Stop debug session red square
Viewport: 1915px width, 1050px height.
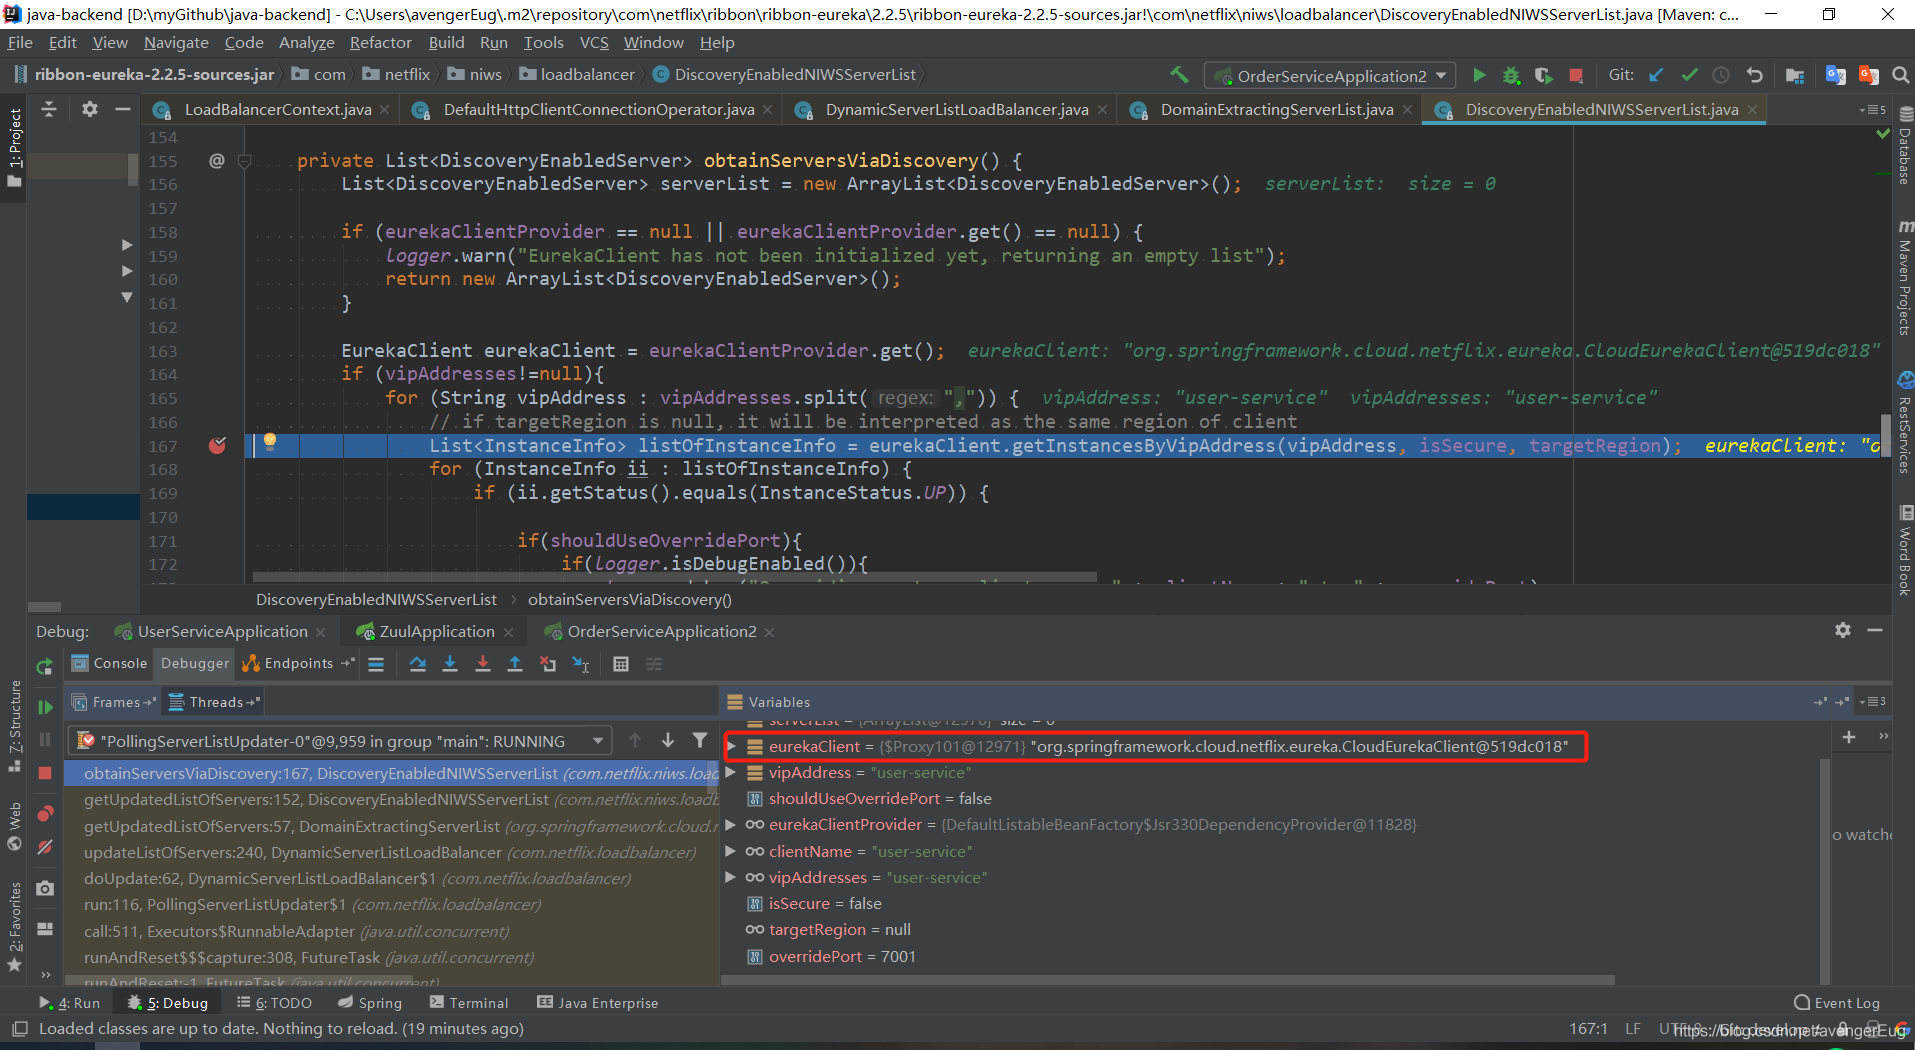point(45,773)
